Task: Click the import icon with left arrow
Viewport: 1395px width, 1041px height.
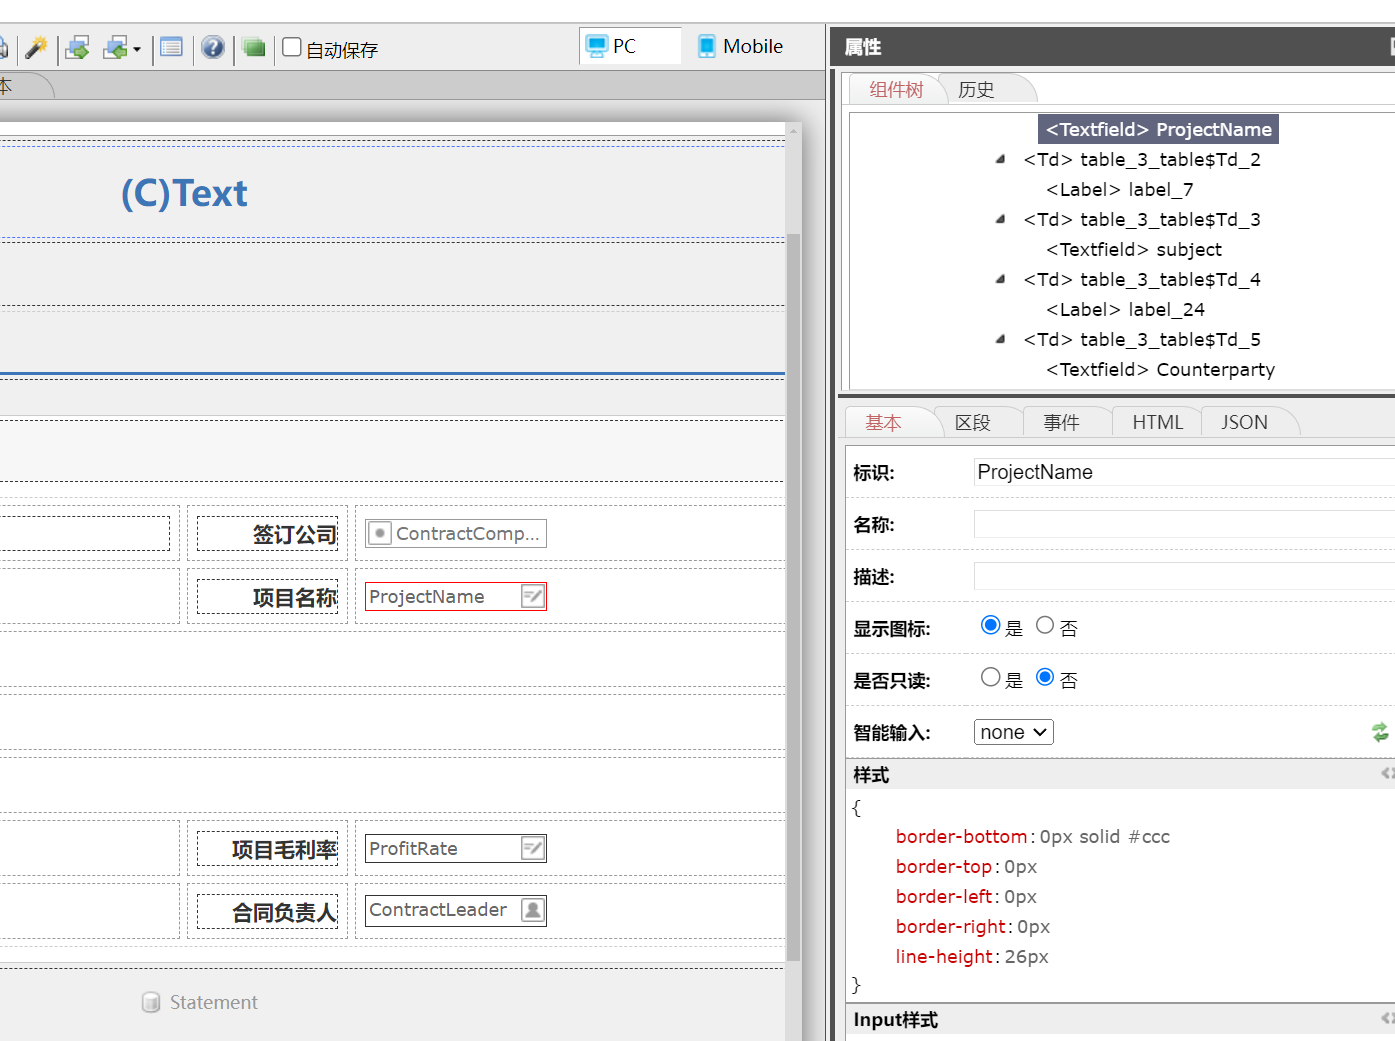Action: tap(117, 47)
